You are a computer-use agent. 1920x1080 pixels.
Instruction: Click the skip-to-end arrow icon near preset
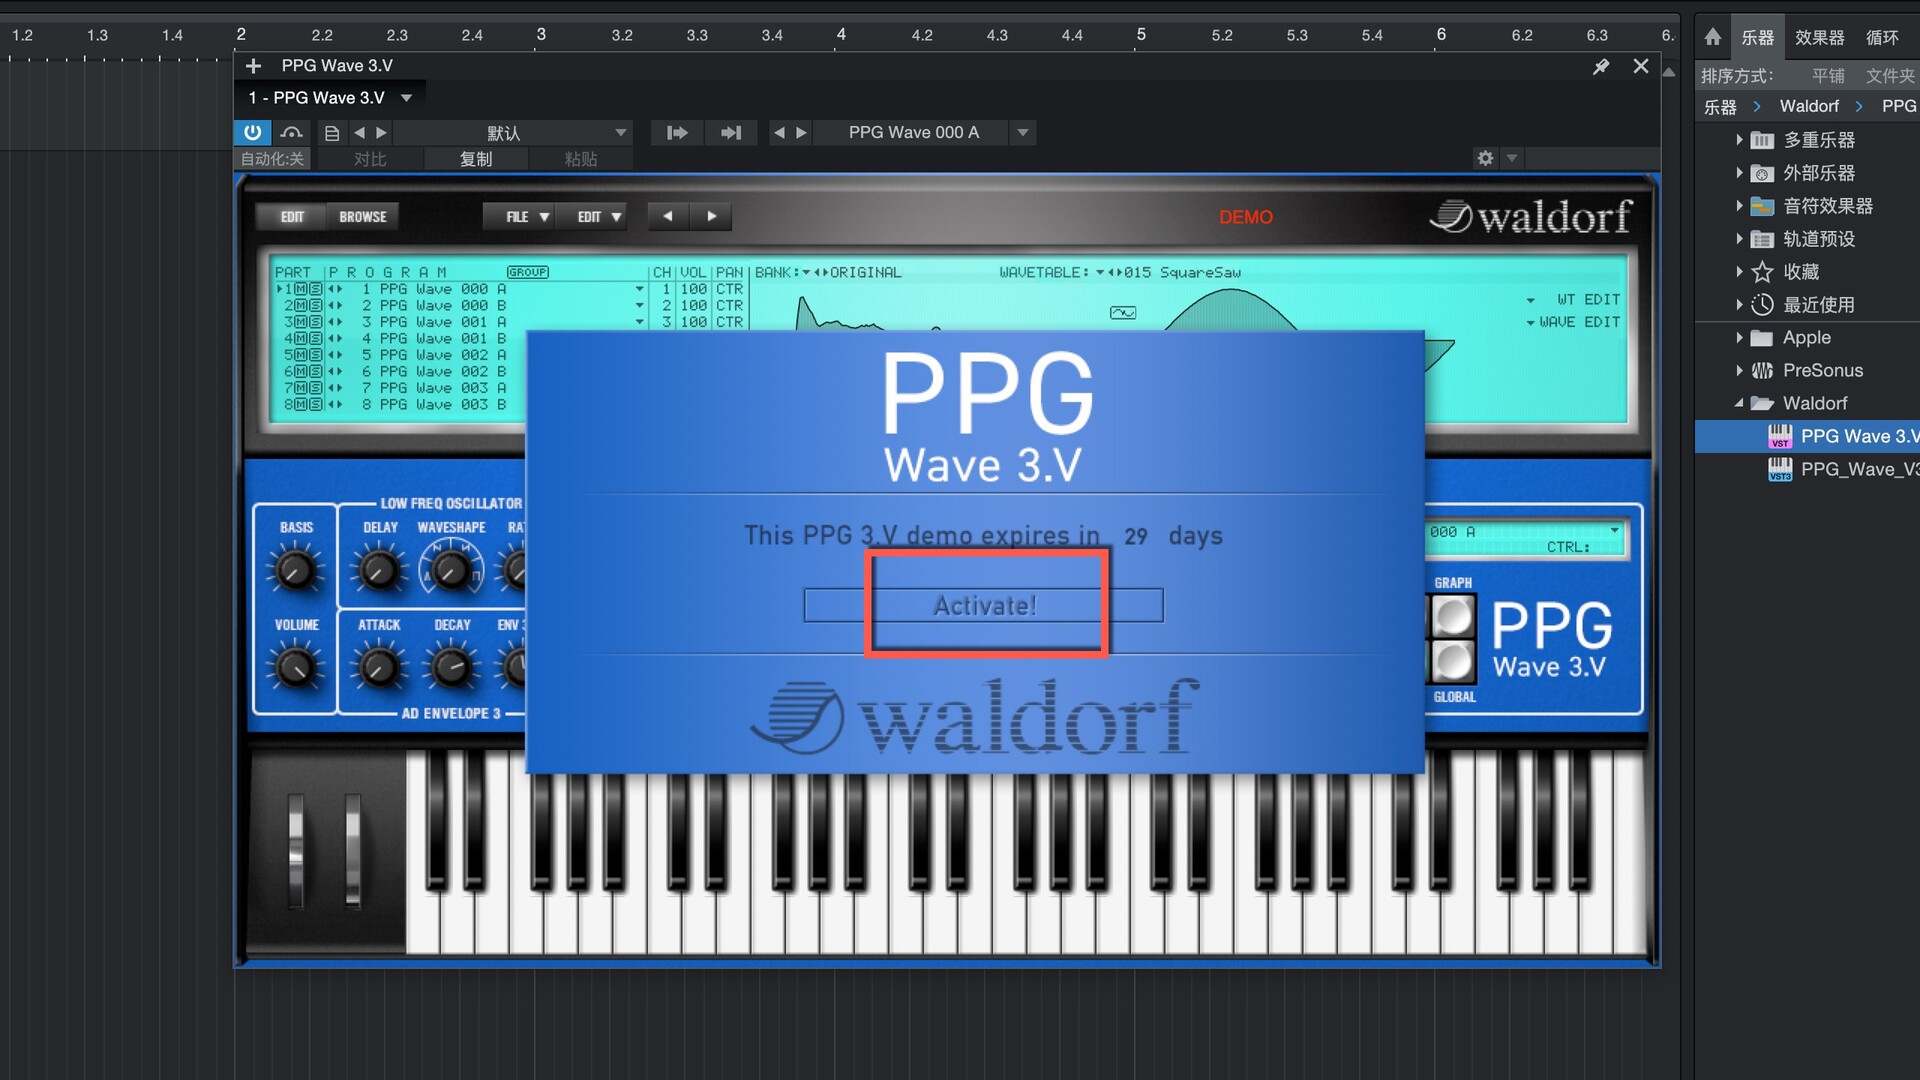(731, 132)
